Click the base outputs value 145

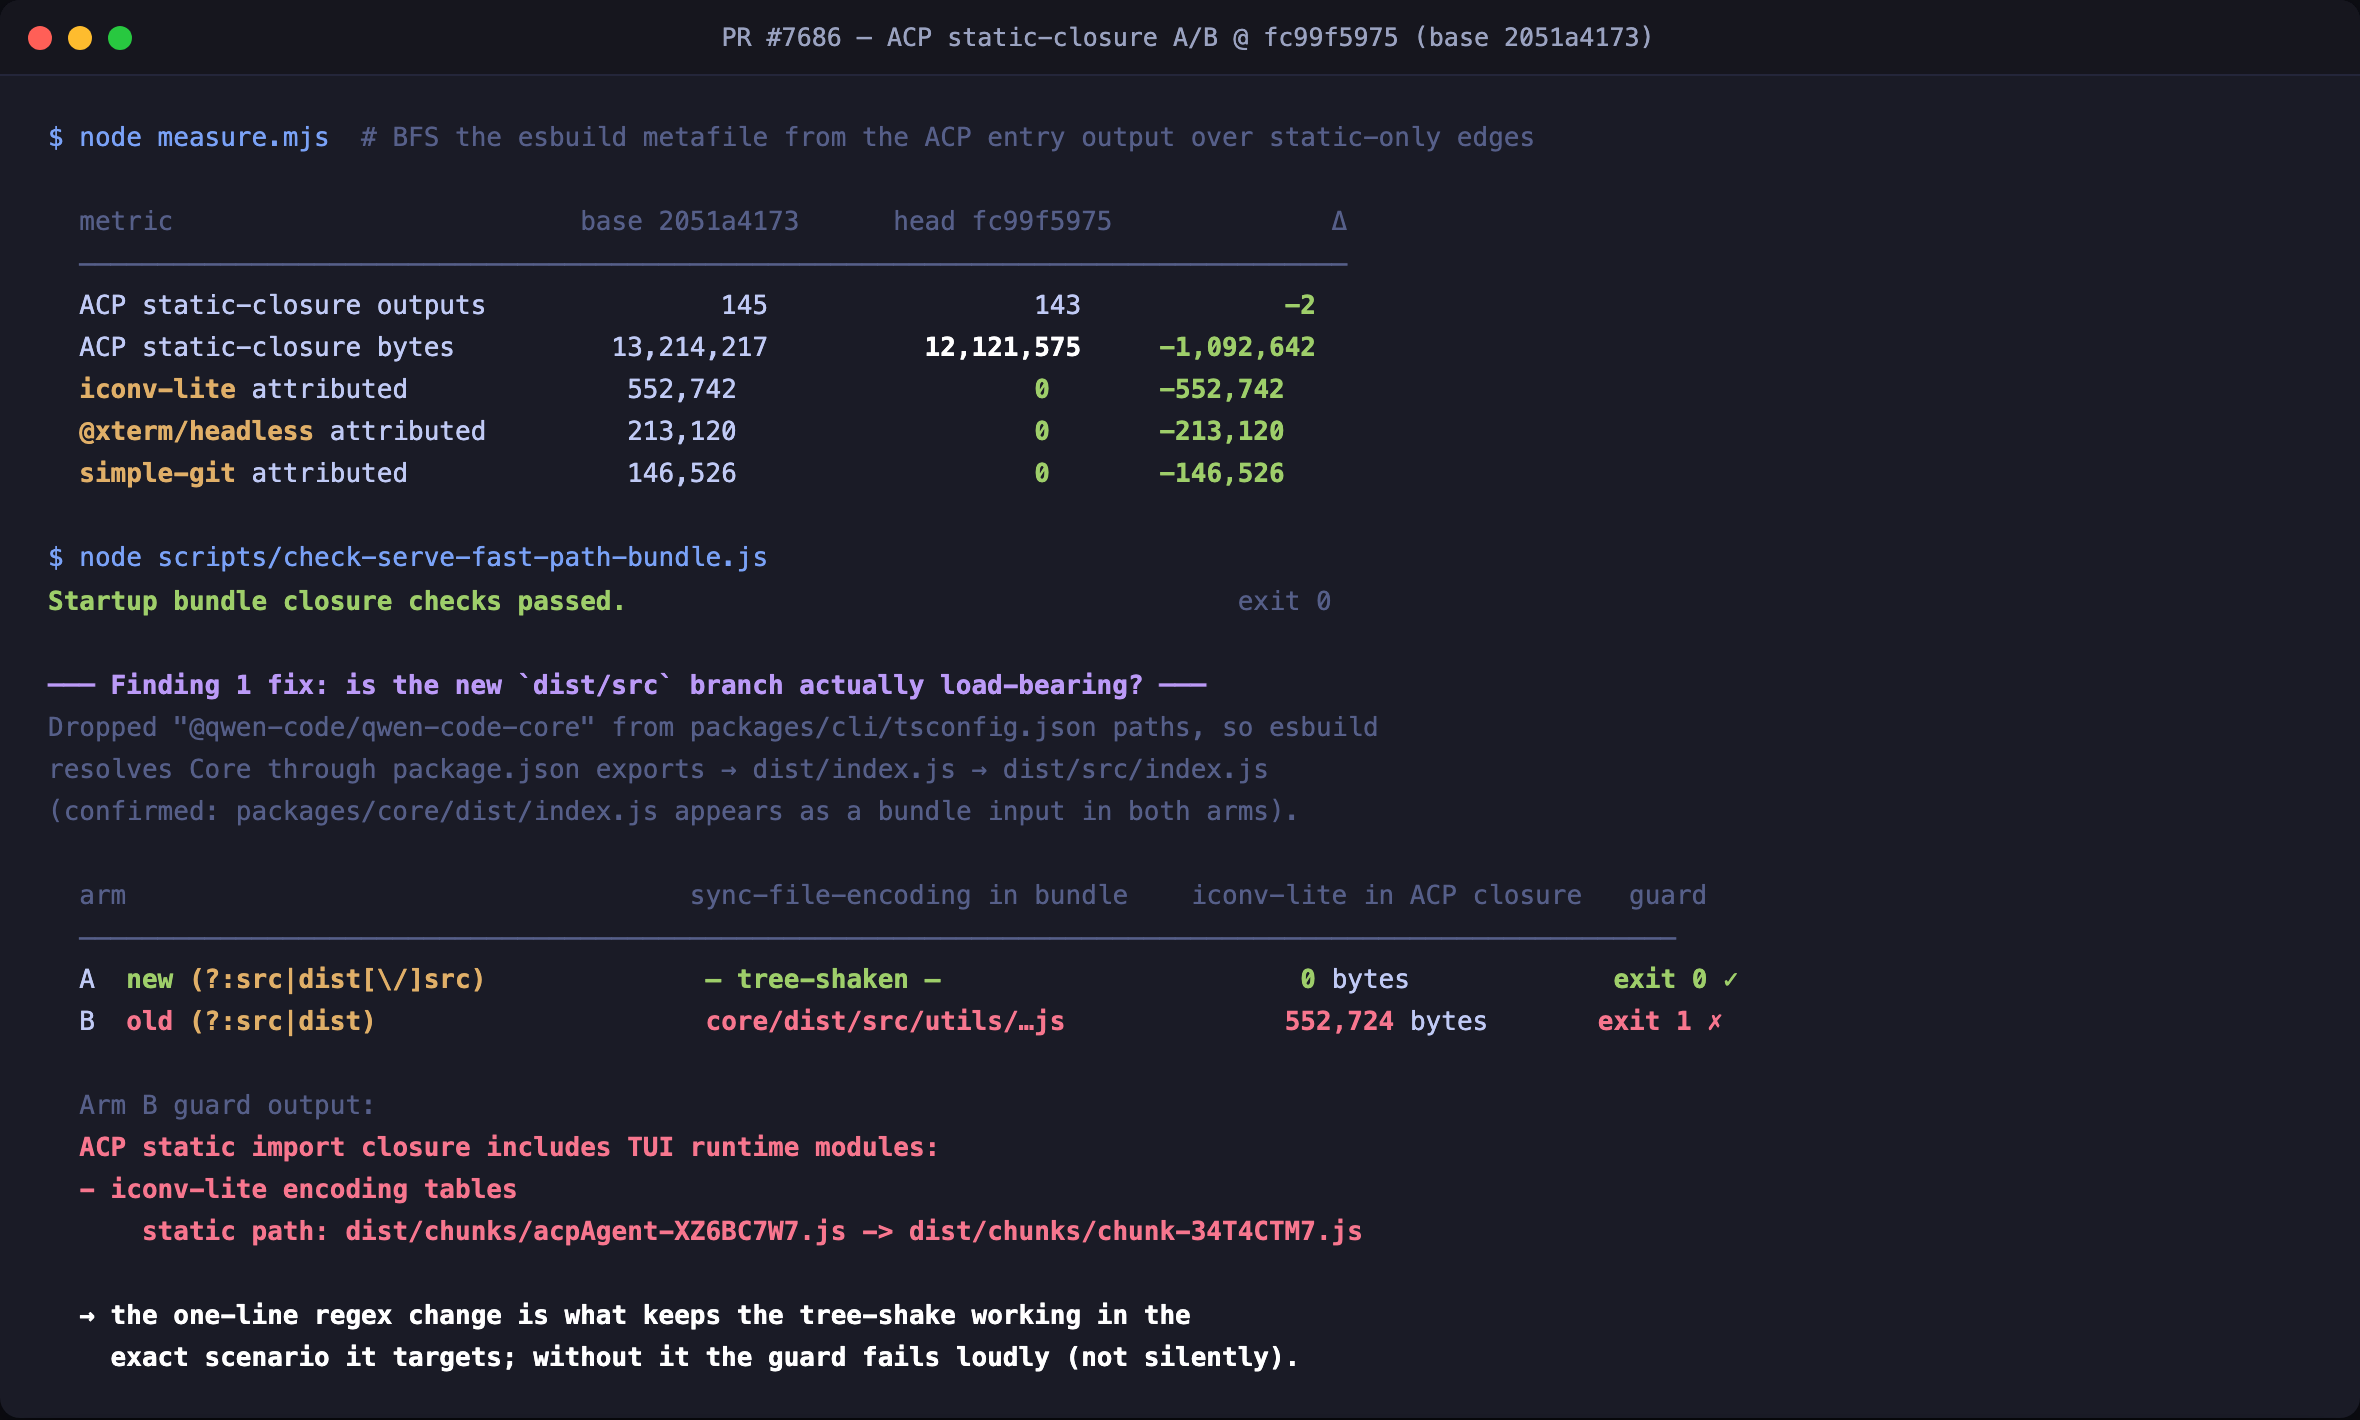tap(744, 305)
